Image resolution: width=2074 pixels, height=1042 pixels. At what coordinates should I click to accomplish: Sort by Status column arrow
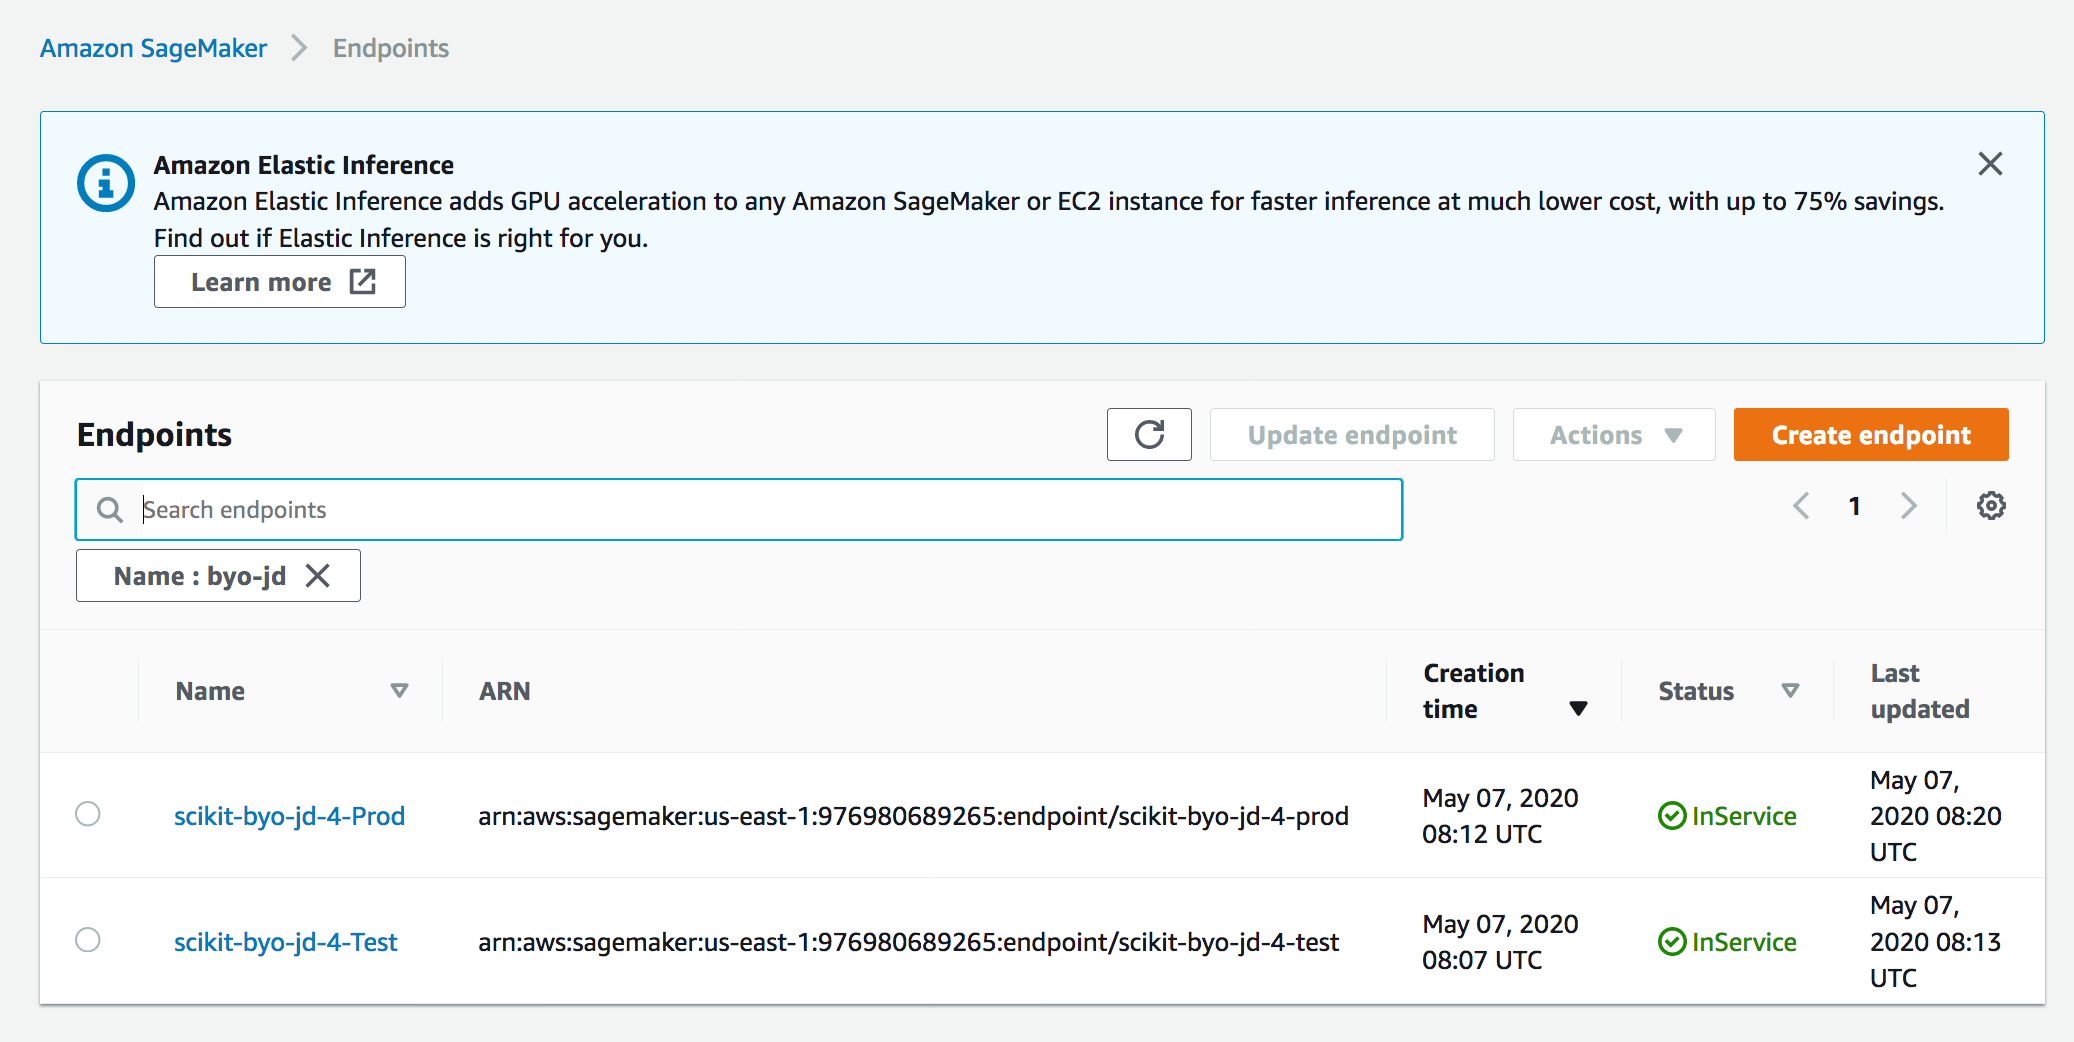(x=1791, y=691)
